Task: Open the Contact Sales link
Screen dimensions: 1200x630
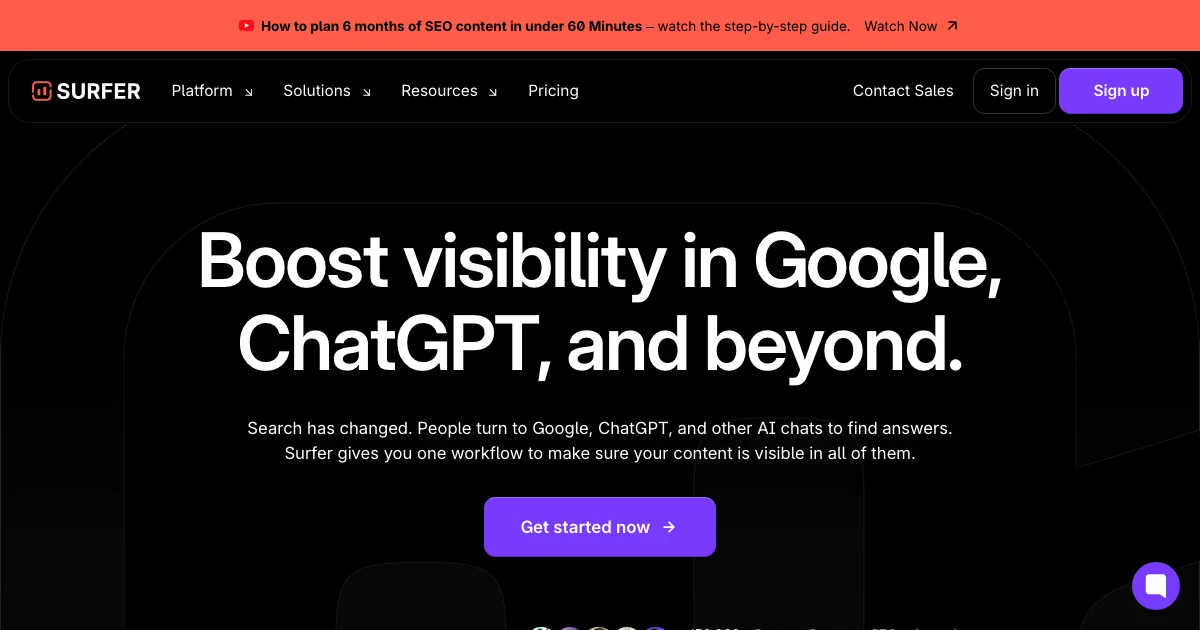Action: pos(903,91)
